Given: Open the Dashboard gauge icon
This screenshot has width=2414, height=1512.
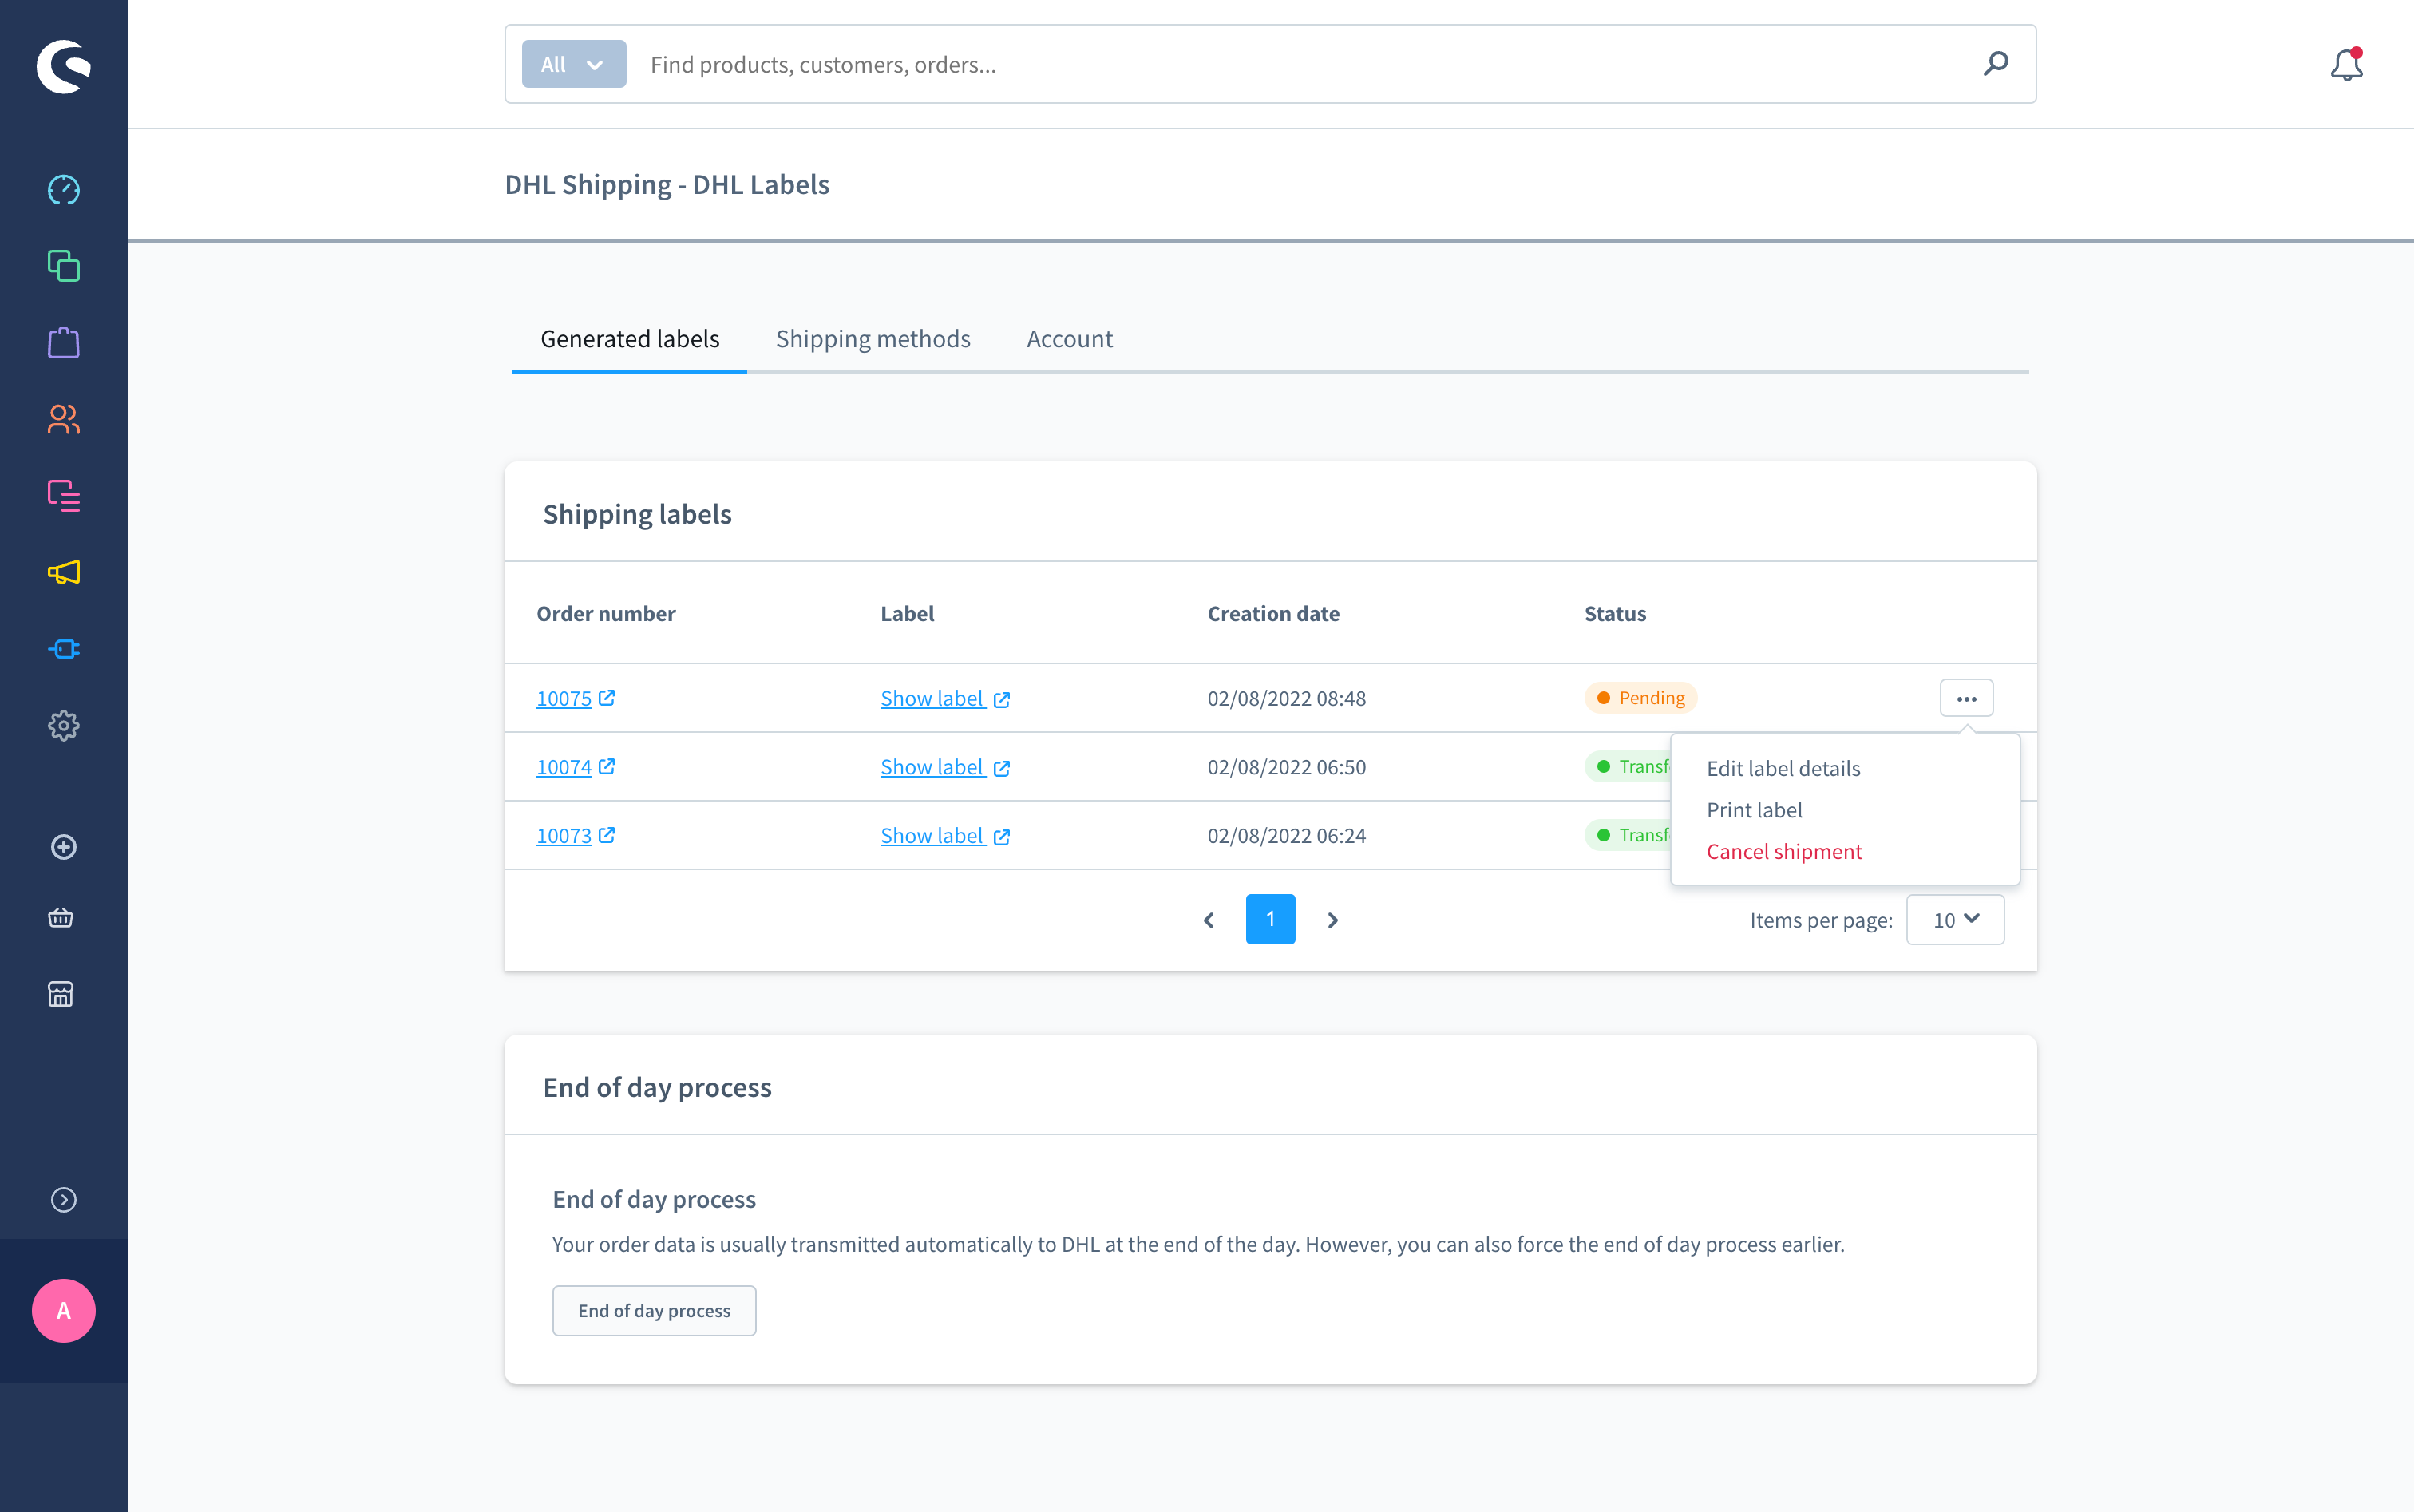Looking at the screenshot, I should [x=64, y=189].
